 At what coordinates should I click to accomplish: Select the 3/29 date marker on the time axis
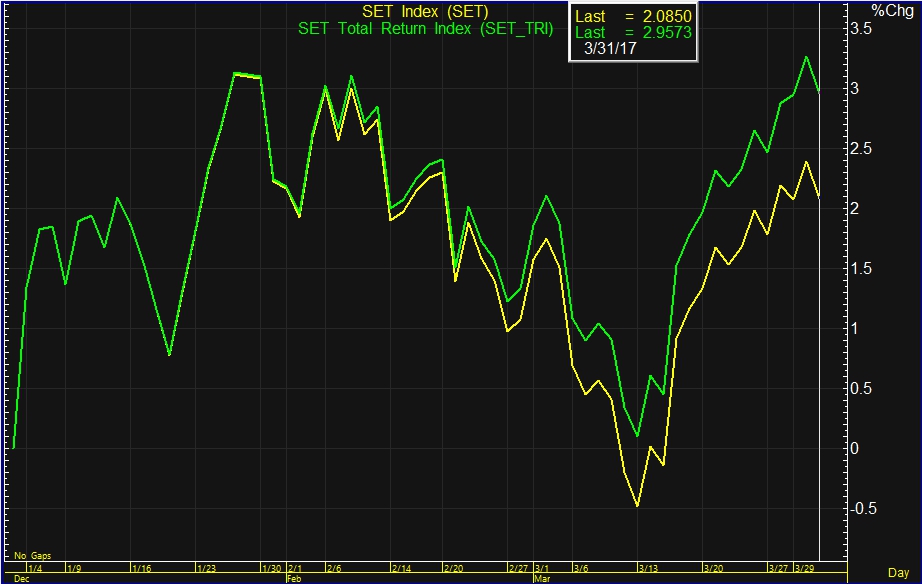pyautogui.click(x=804, y=567)
